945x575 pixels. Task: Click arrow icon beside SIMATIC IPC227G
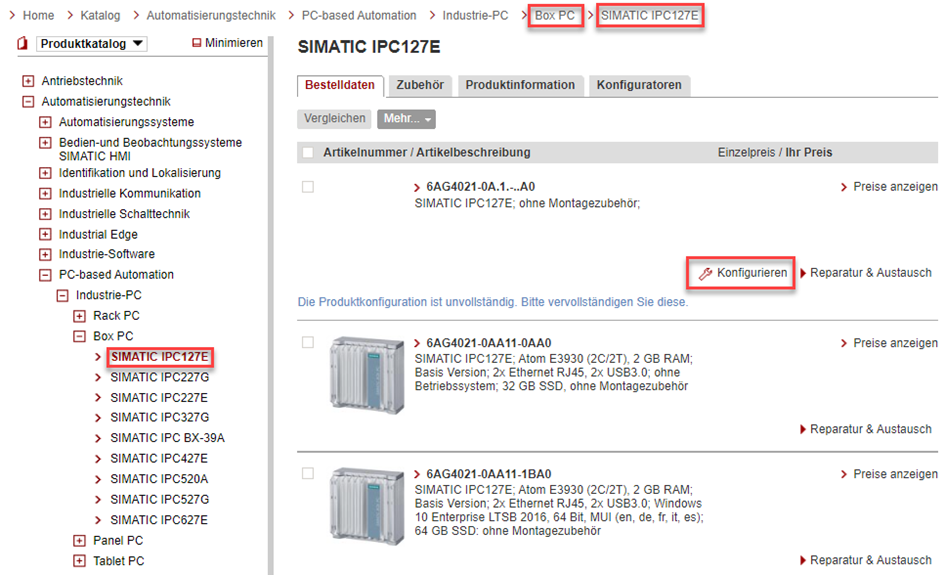pos(98,378)
